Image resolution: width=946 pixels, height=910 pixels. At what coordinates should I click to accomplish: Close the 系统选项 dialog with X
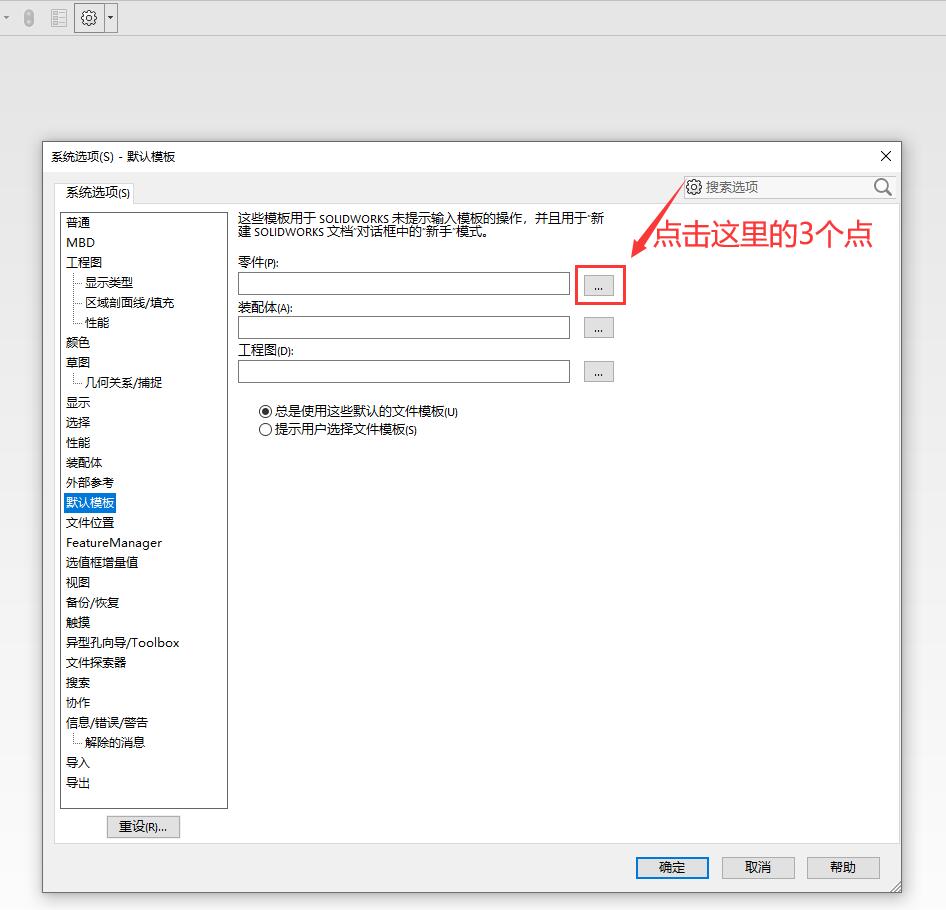(885, 156)
